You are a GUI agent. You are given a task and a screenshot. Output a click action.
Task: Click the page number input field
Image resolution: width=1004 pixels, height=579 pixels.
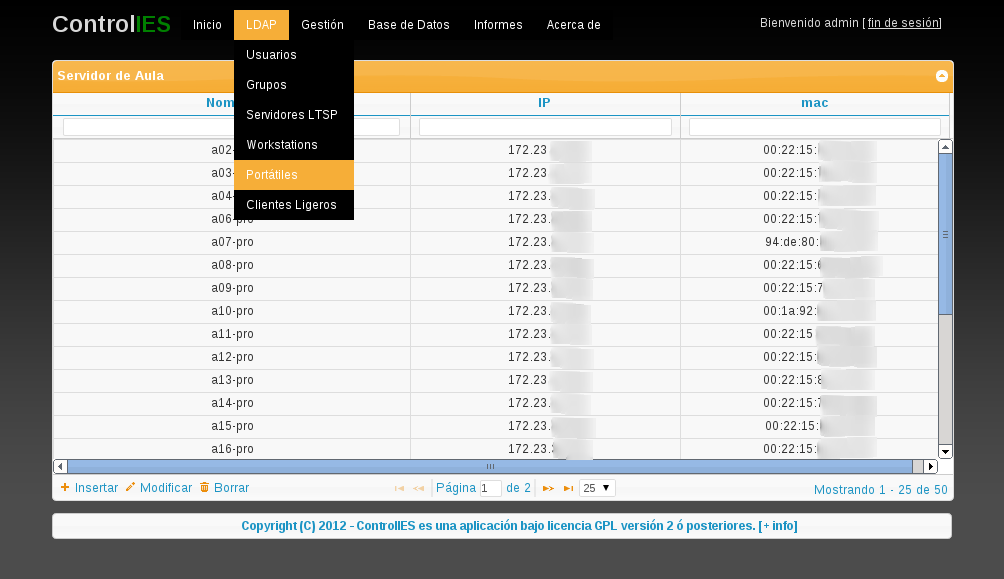pos(490,488)
